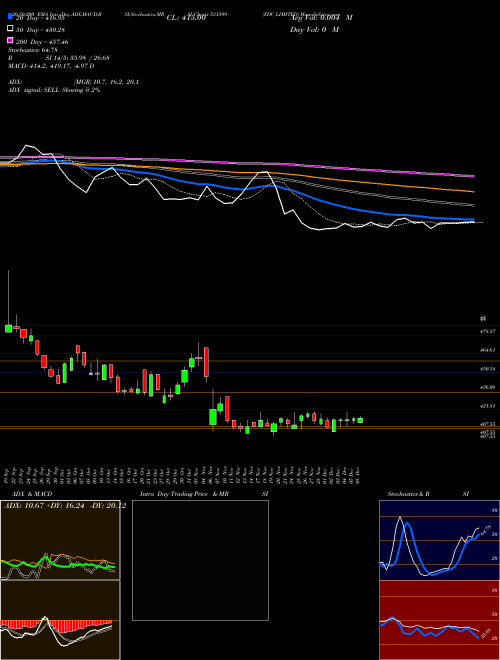500x660 pixels.
Task: Click the '(MGR) 10.7, 16.2, 20.1' ADX values
Action: coord(106,82)
